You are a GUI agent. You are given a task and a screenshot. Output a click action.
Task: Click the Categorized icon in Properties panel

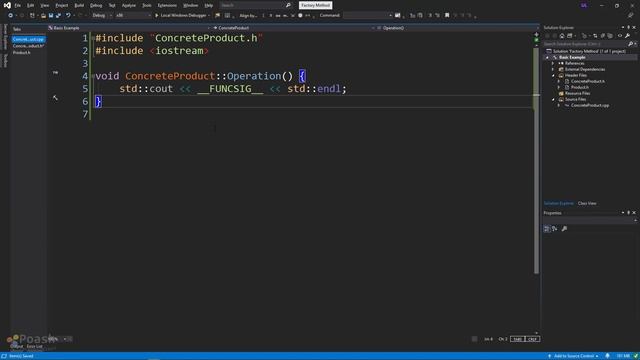[x=547, y=229]
